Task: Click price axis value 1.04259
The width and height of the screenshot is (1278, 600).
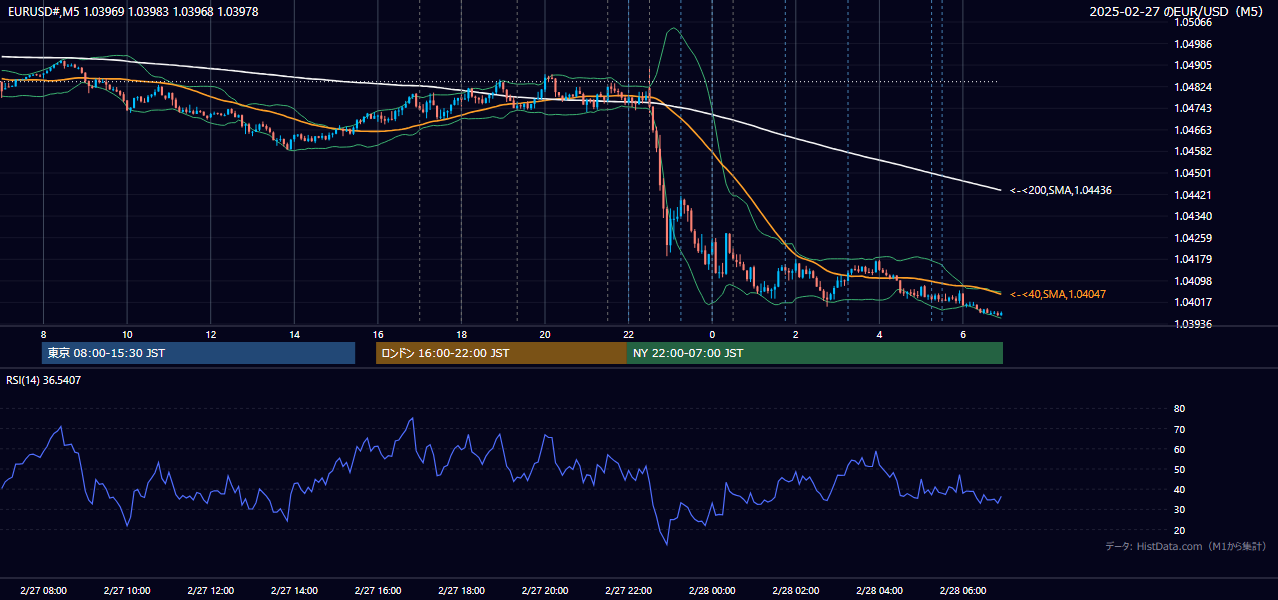Action: coord(1193,238)
